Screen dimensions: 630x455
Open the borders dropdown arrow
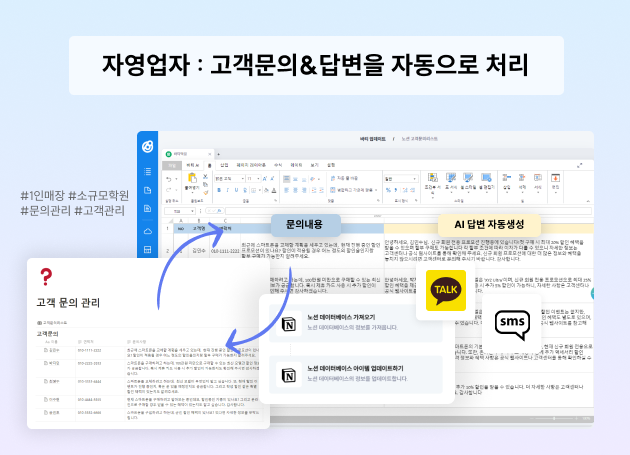(x=260, y=190)
